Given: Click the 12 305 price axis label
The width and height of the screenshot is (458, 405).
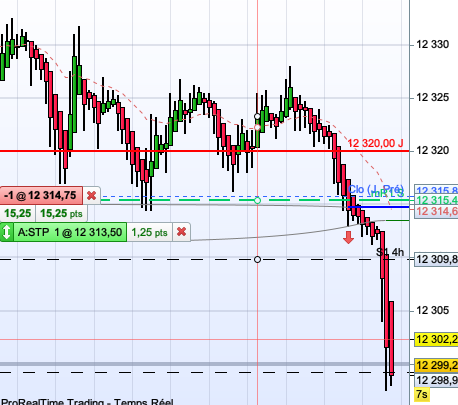Looking at the screenshot, I should tap(433, 311).
